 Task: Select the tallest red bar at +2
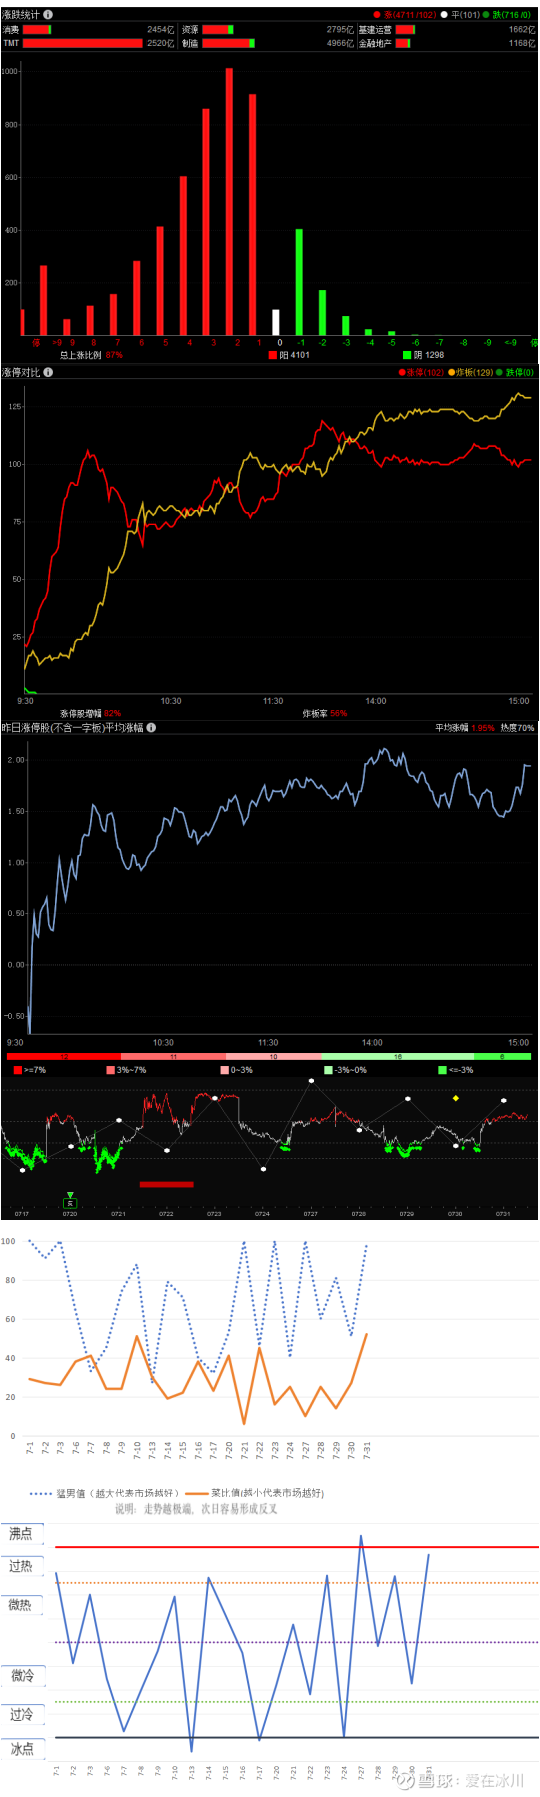pos(229,202)
